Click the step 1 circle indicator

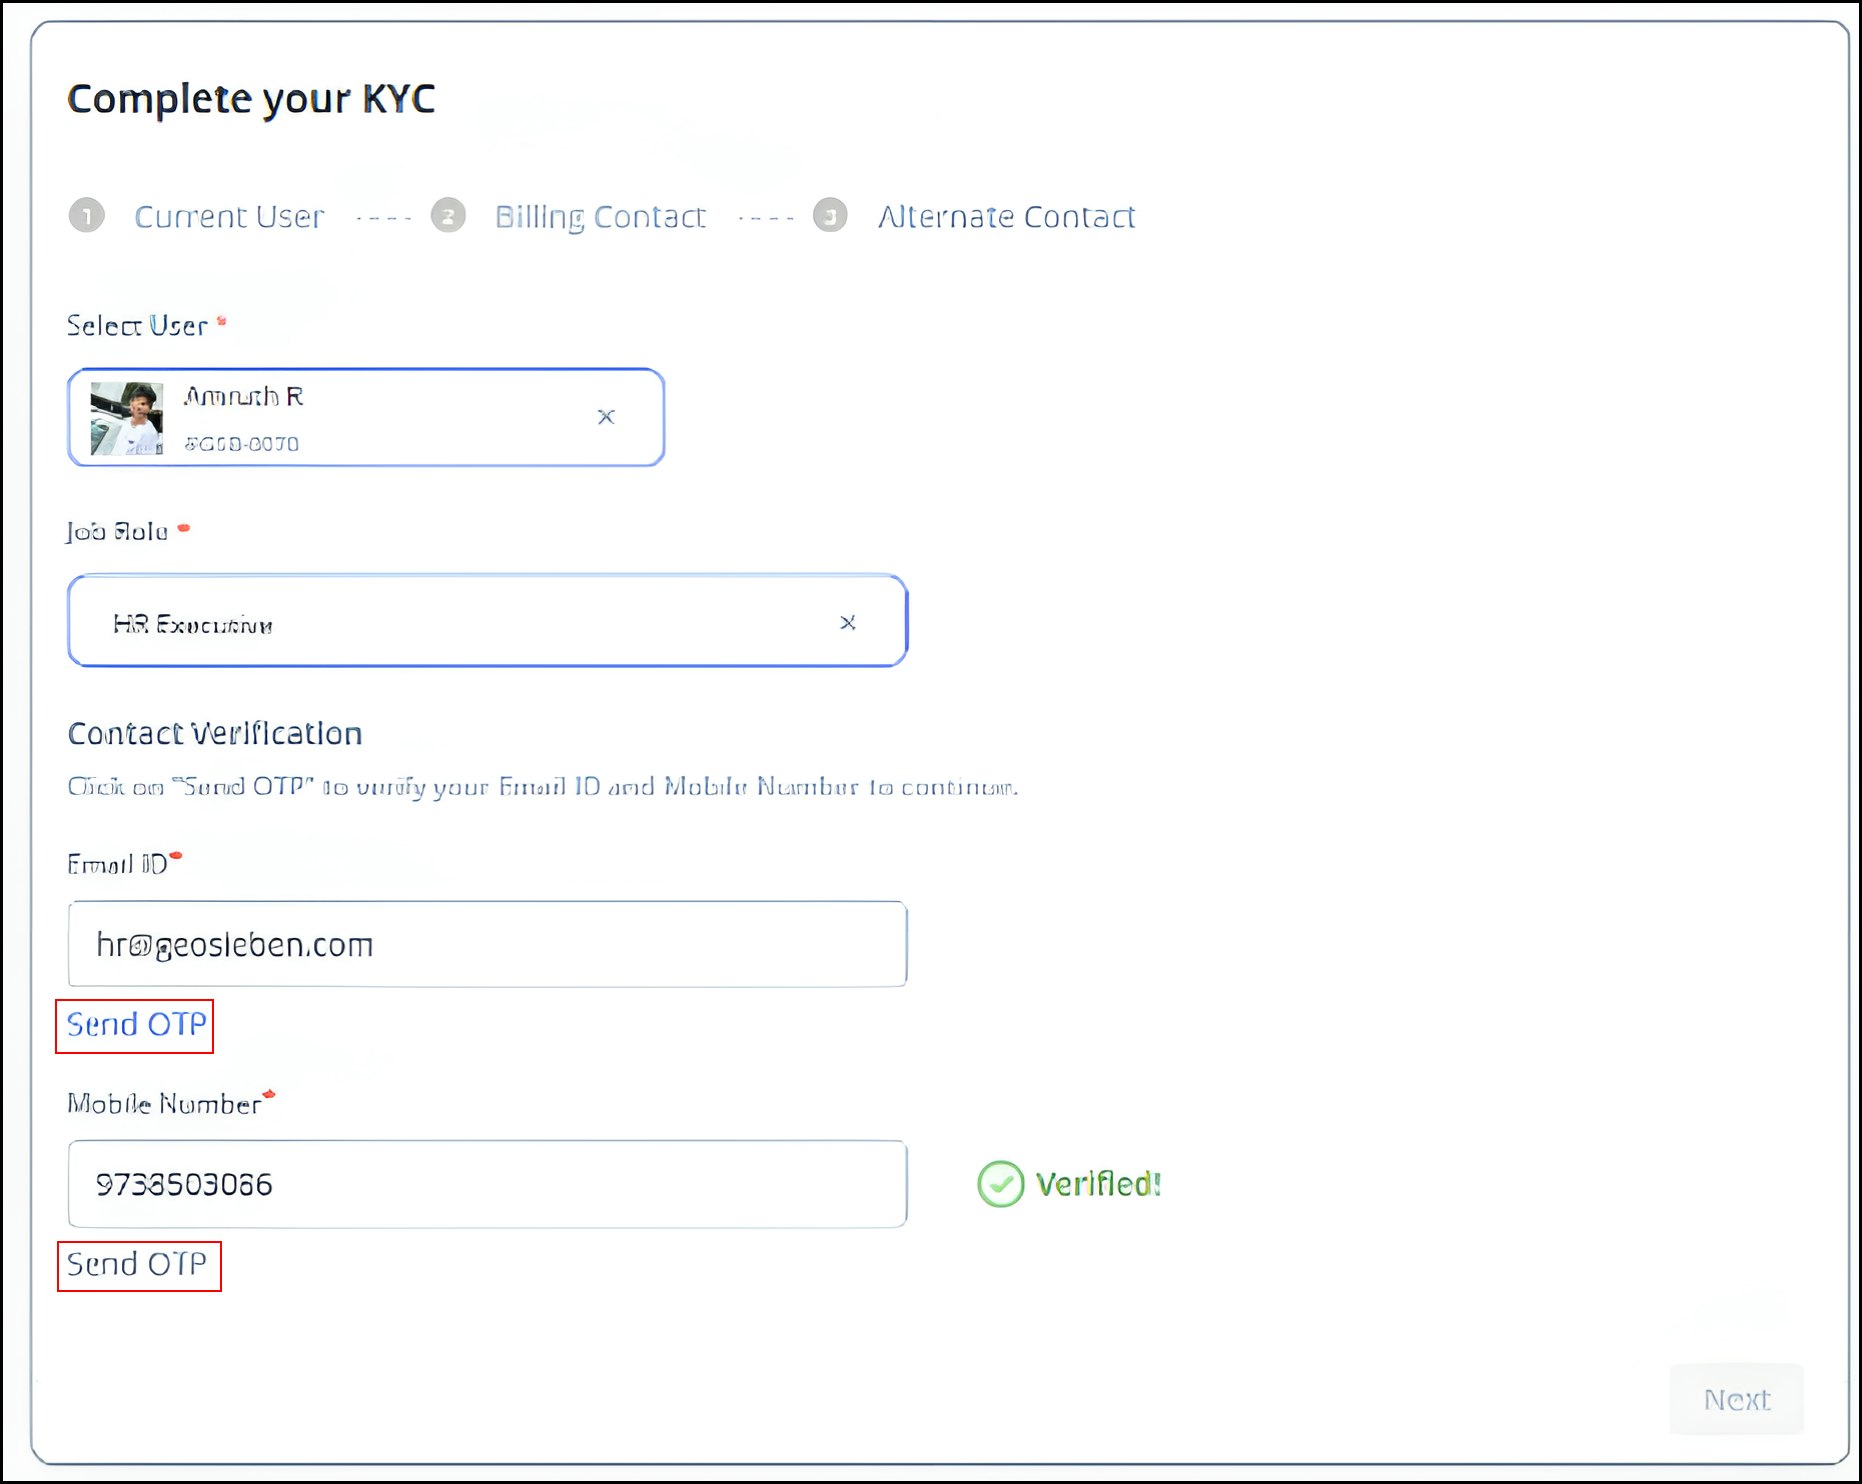tap(87, 215)
